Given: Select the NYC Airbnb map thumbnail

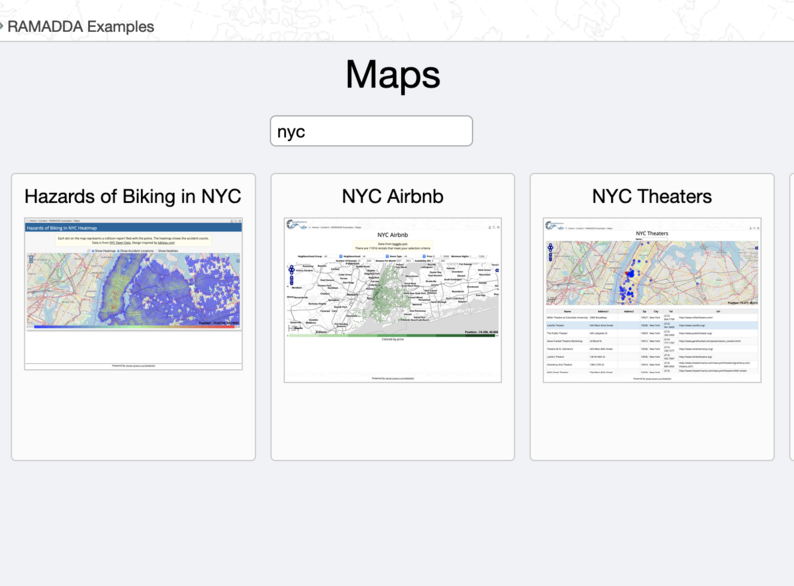Looking at the screenshot, I should pyautogui.click(x=392, y=300).
